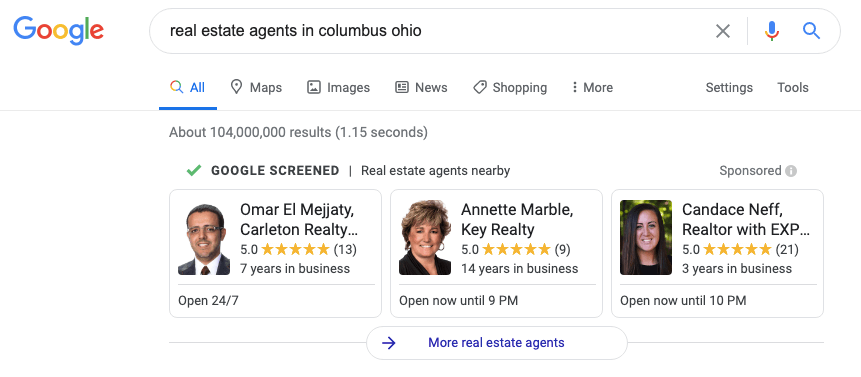Open the Maps tab
This screenshot has width=861, height=377.
(256, 87)
